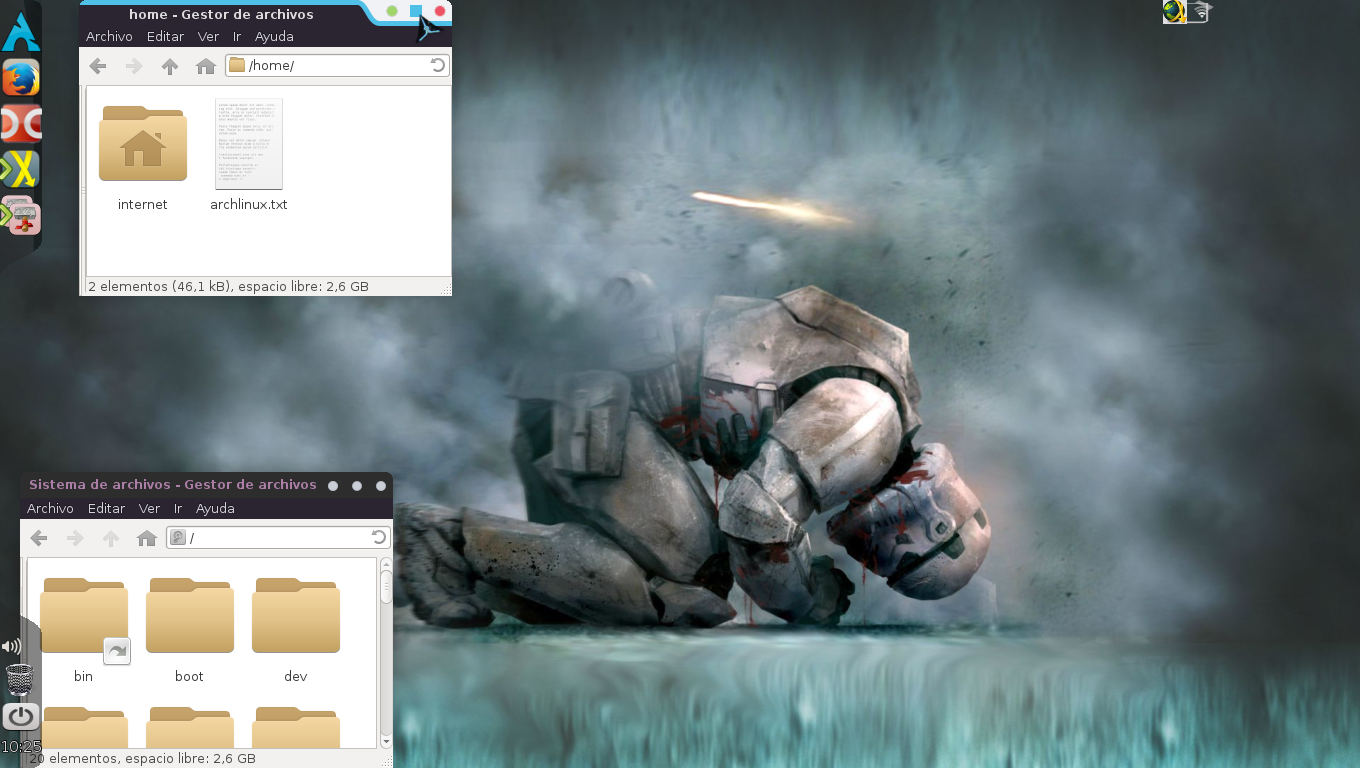Open Ver menu in Sistema de archivos window

[x=149, y=508]
